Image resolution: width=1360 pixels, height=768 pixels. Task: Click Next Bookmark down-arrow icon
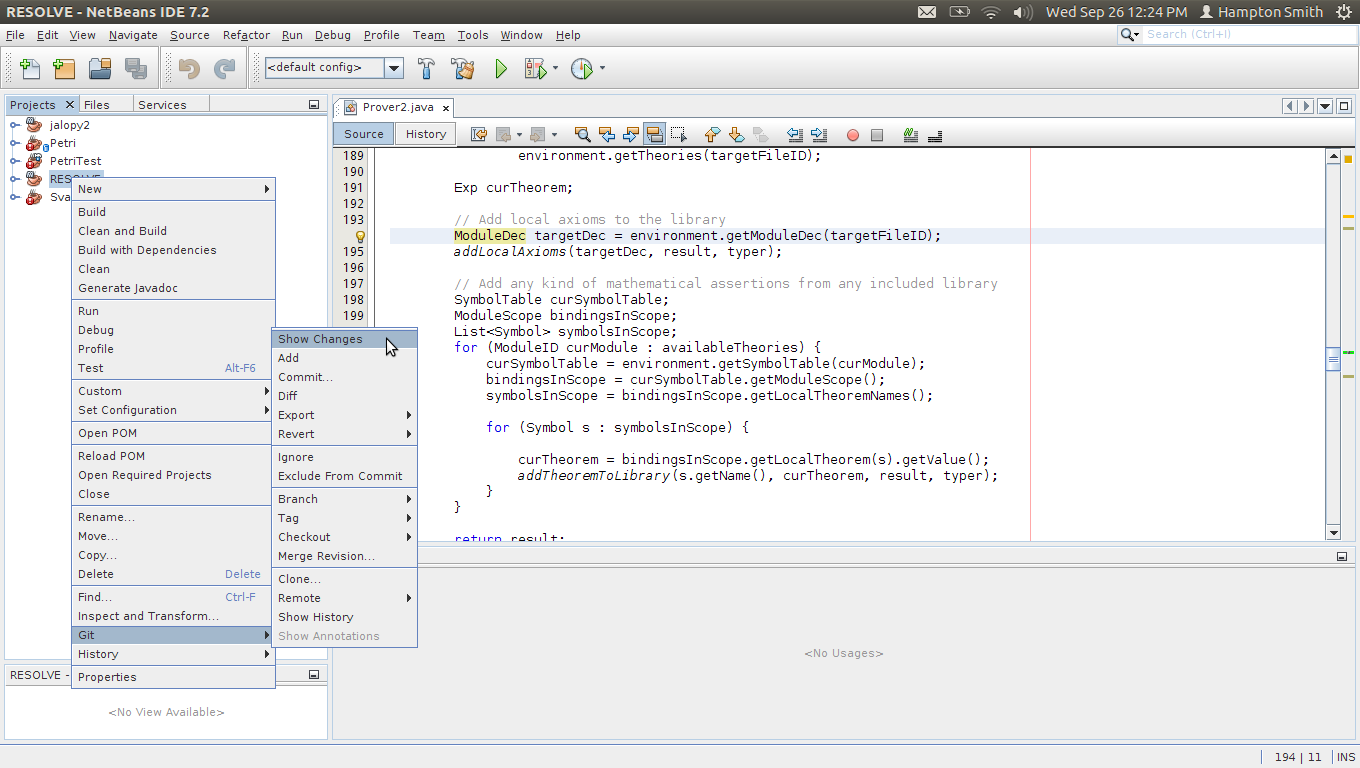(x=736, y=134)
